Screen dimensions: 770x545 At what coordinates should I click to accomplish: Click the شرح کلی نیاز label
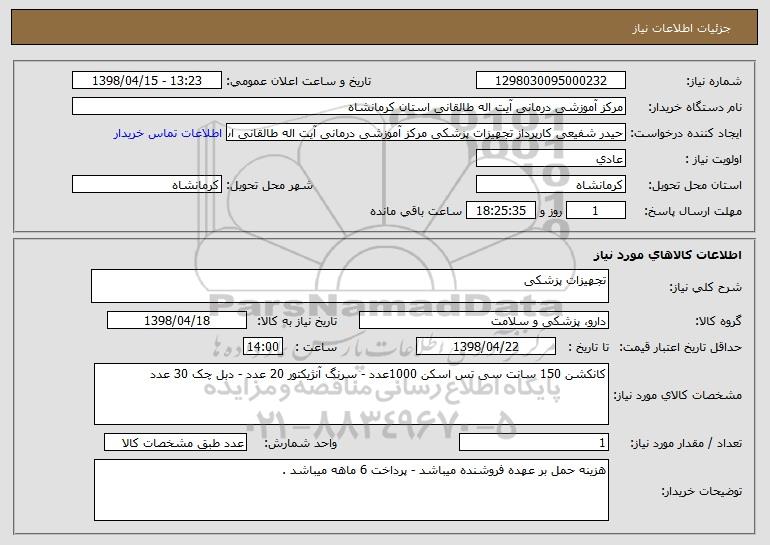click(706, 287)
